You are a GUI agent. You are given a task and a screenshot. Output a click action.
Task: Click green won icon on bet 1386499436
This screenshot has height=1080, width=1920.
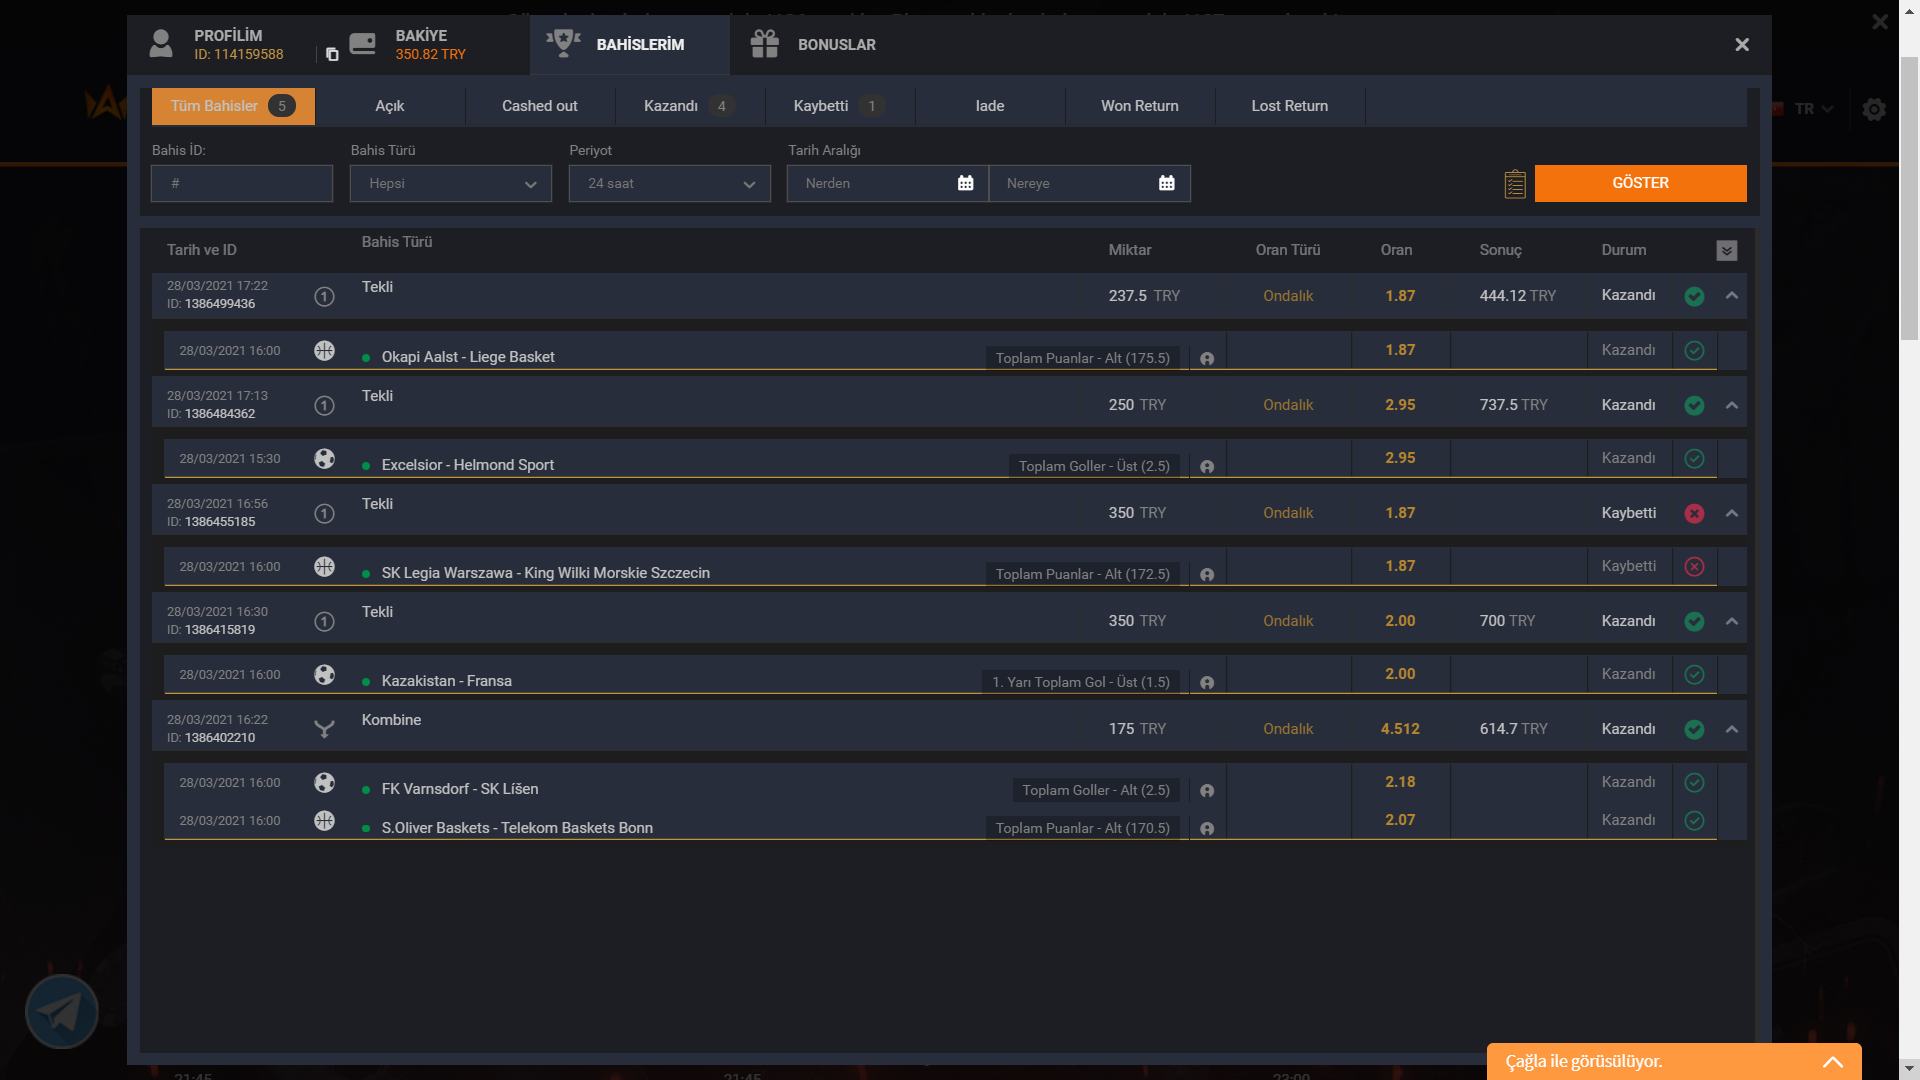(x=1694, y=296)
